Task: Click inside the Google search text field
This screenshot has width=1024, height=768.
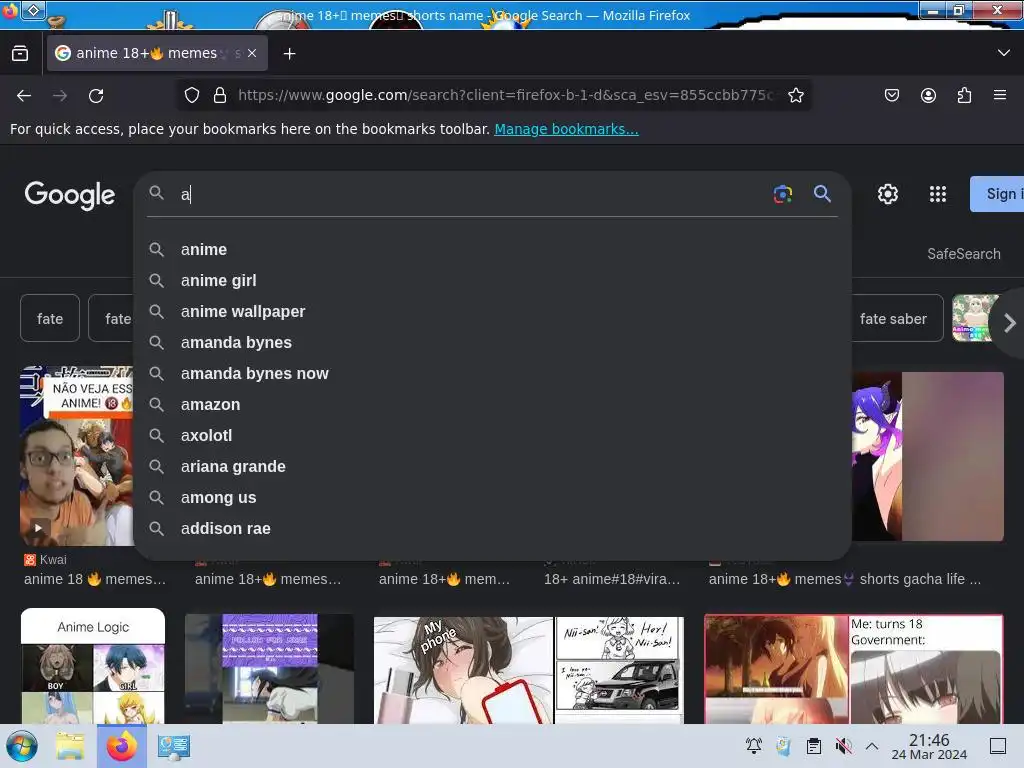Action: [470, 194]
